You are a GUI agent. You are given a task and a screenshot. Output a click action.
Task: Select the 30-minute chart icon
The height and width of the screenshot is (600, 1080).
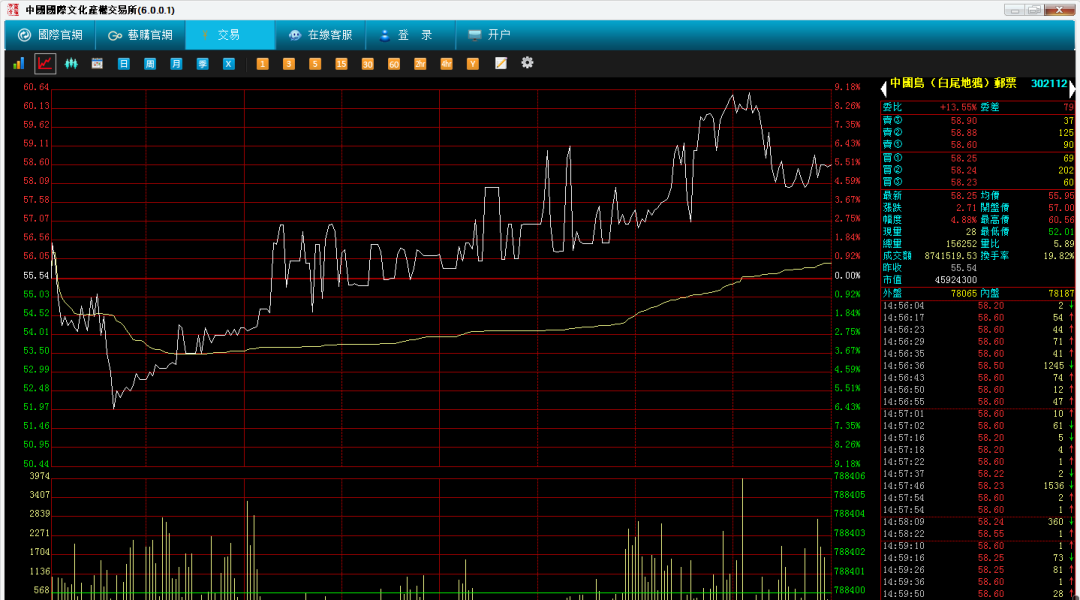[367, 63]
